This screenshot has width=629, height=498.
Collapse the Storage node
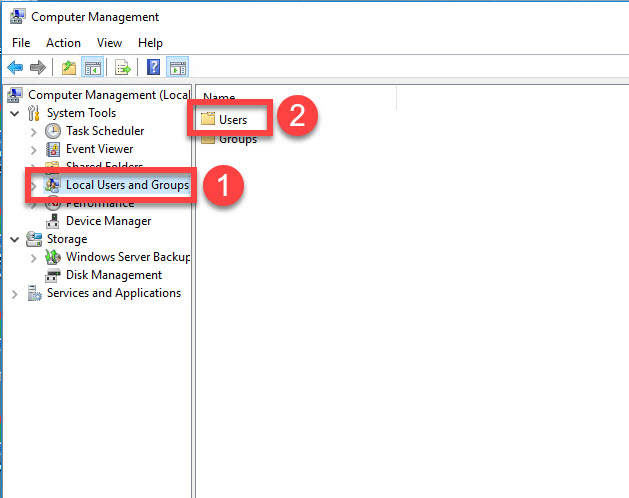click(x=14, y=239)
